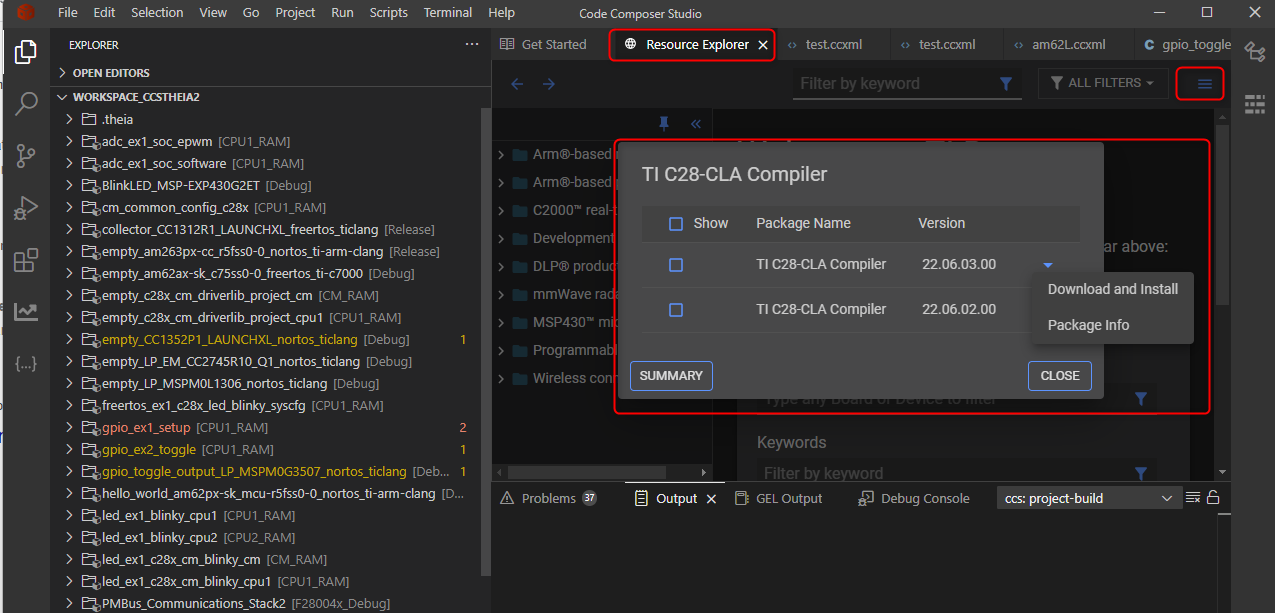1275x613 pixels.
Task: Choose Download and Install
Action: [x=1113, y=289]
